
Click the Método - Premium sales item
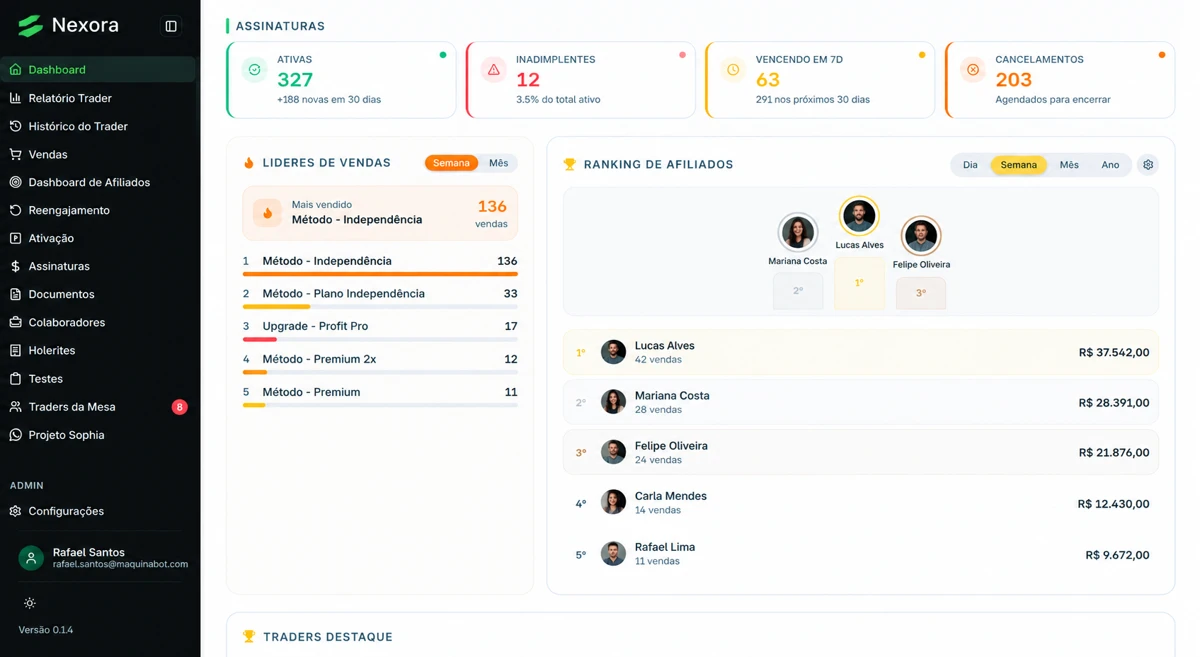(x=380, y=395)
